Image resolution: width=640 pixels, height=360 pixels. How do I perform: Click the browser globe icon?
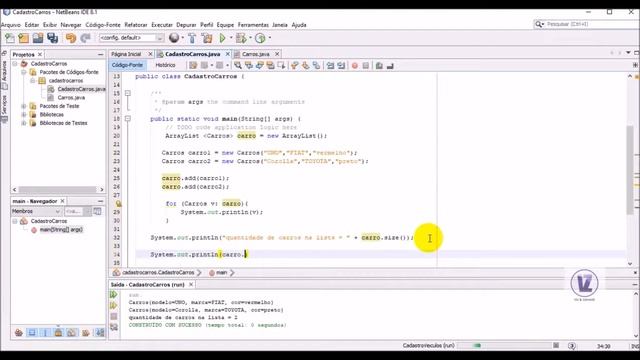coord(174,38)
